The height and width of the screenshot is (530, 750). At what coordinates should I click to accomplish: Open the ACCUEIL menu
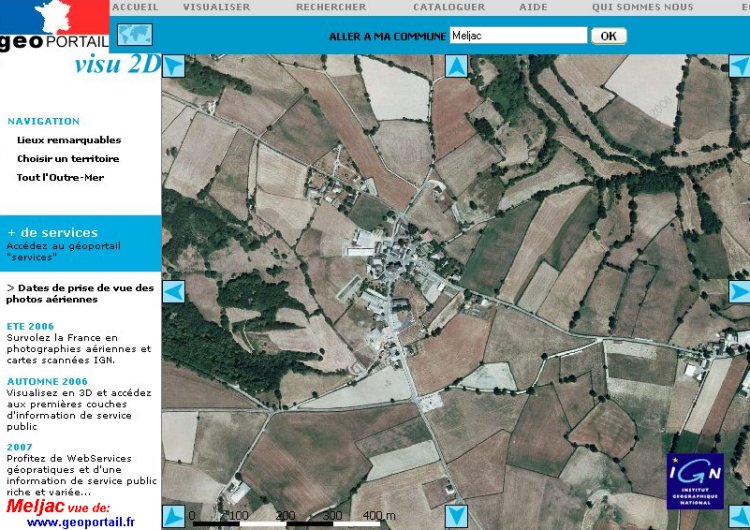[x=135, y=7]
